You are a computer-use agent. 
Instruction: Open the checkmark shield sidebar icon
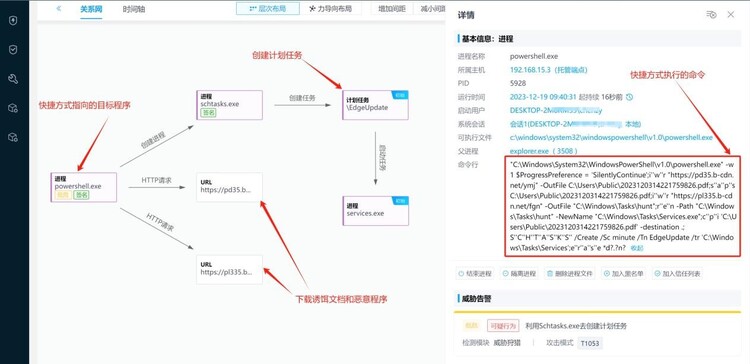[13, 50]
